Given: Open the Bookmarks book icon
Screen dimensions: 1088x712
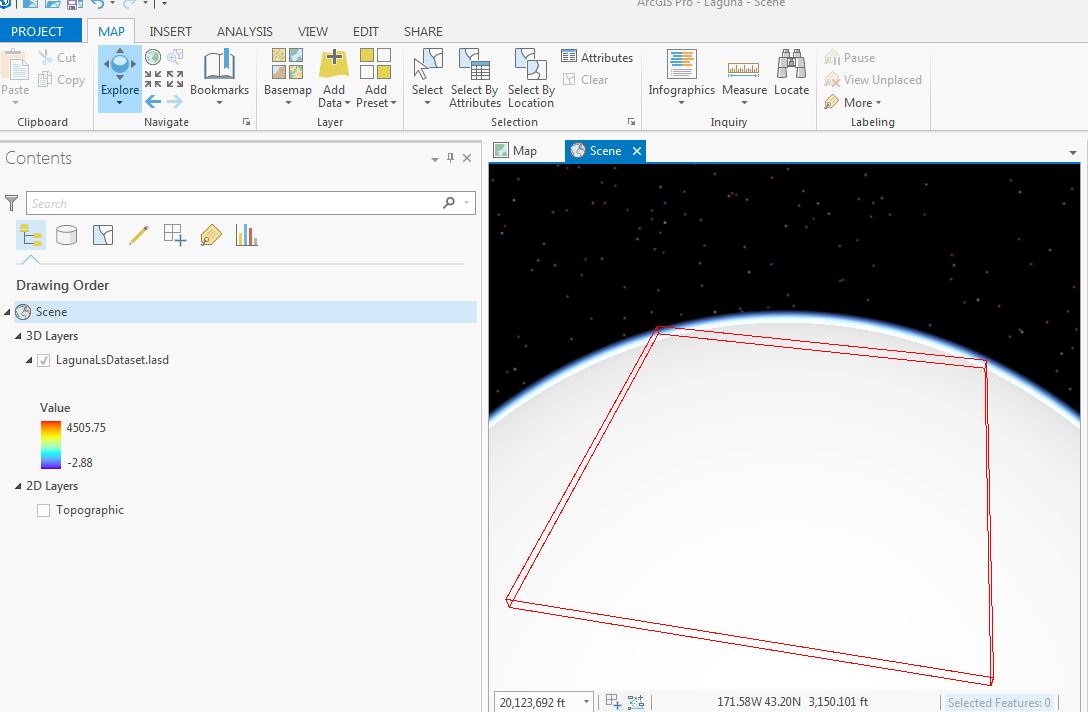Looking at the screenshot, I should click(219, 65).
